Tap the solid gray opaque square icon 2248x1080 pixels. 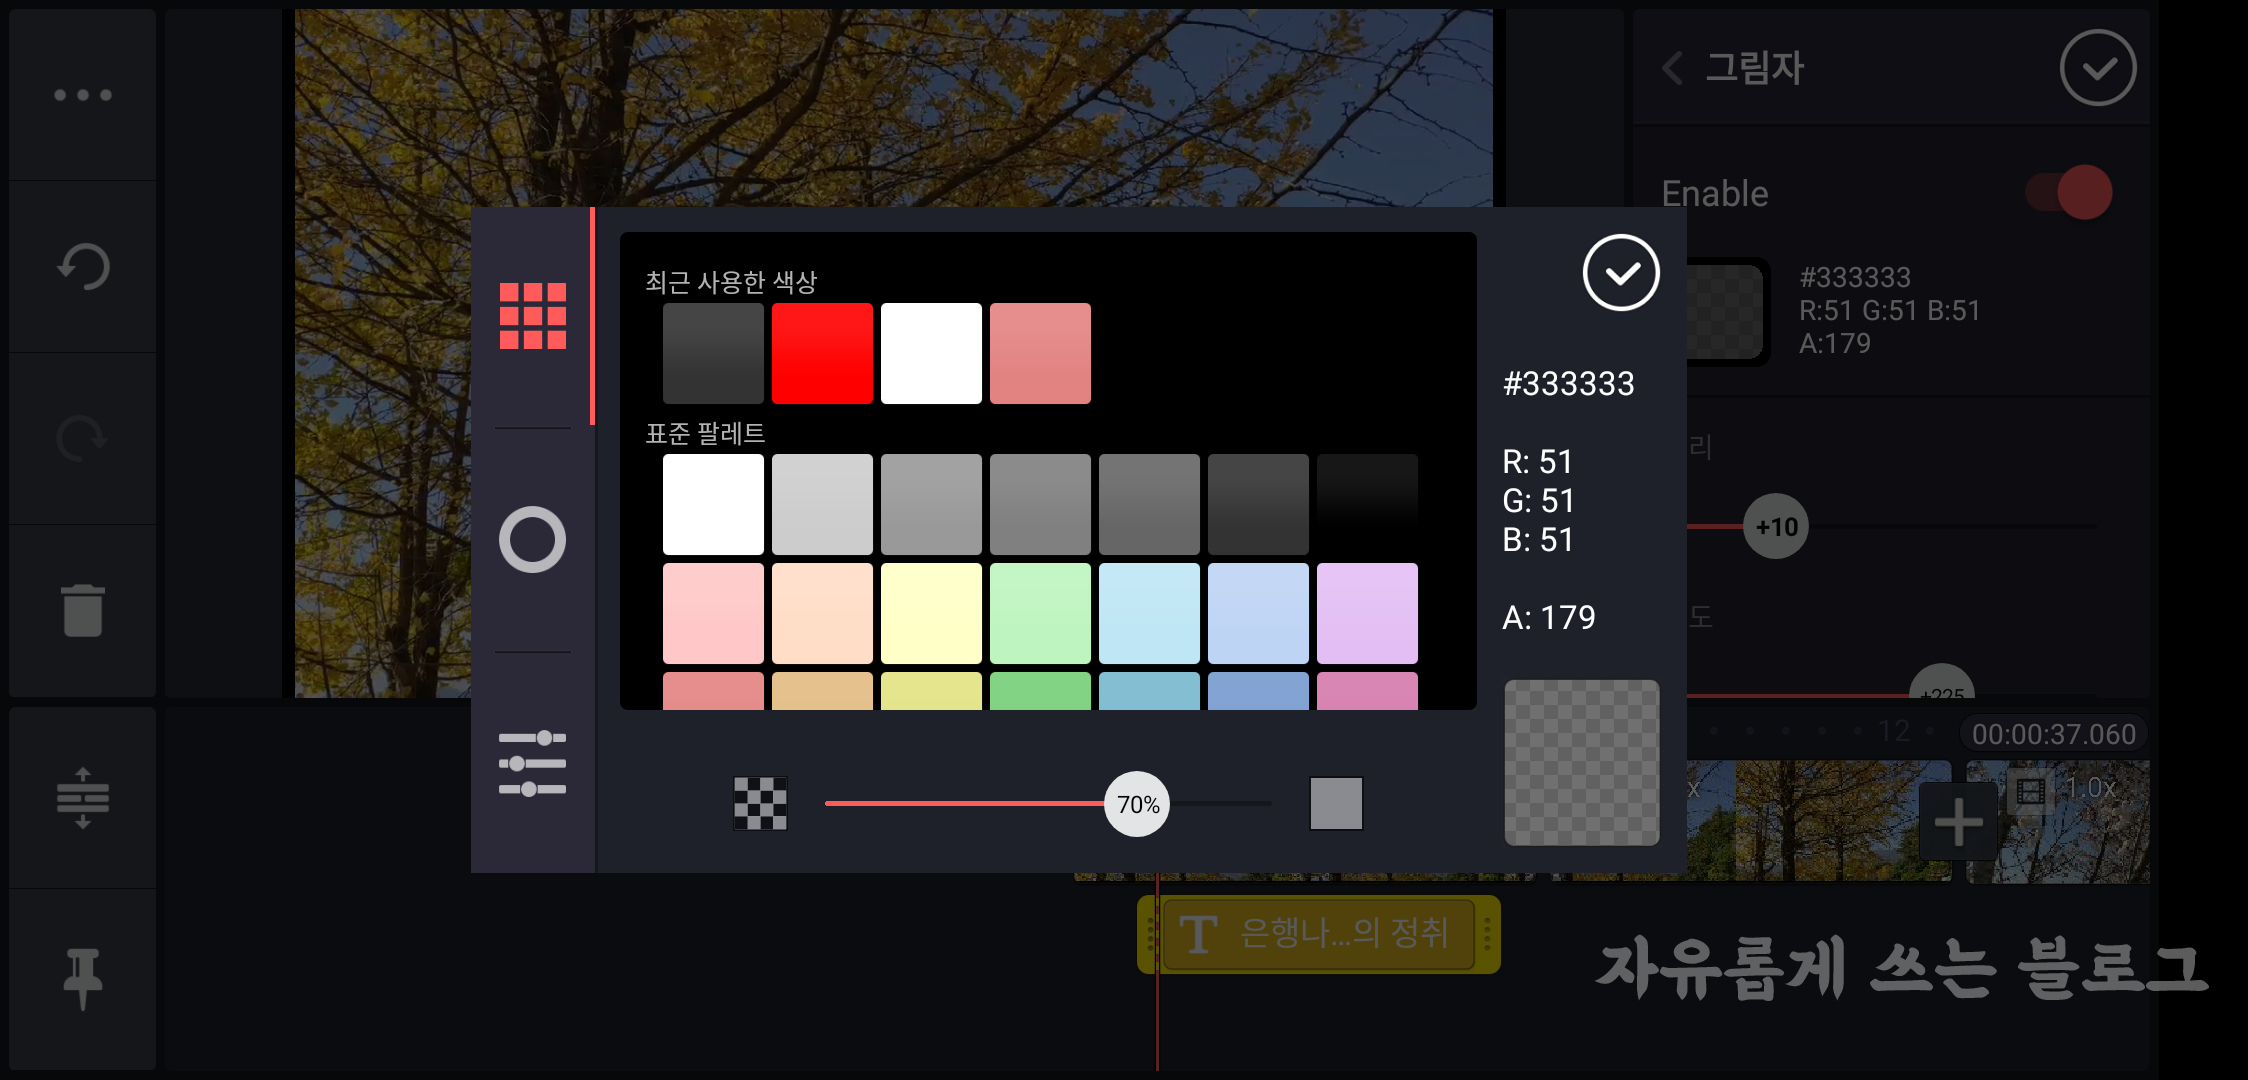click(x=1336, y=804)
